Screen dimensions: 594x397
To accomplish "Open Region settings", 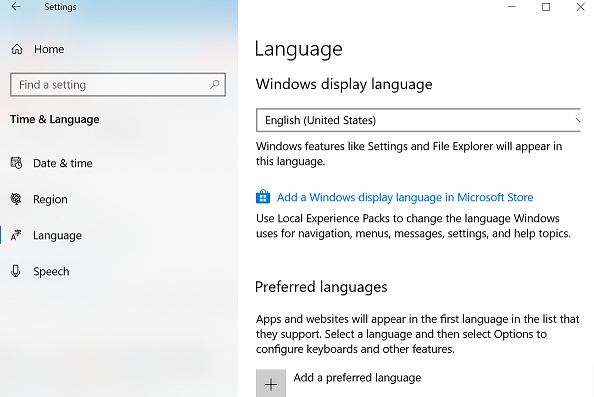I will pyautogui.click(x=50, y=199).
